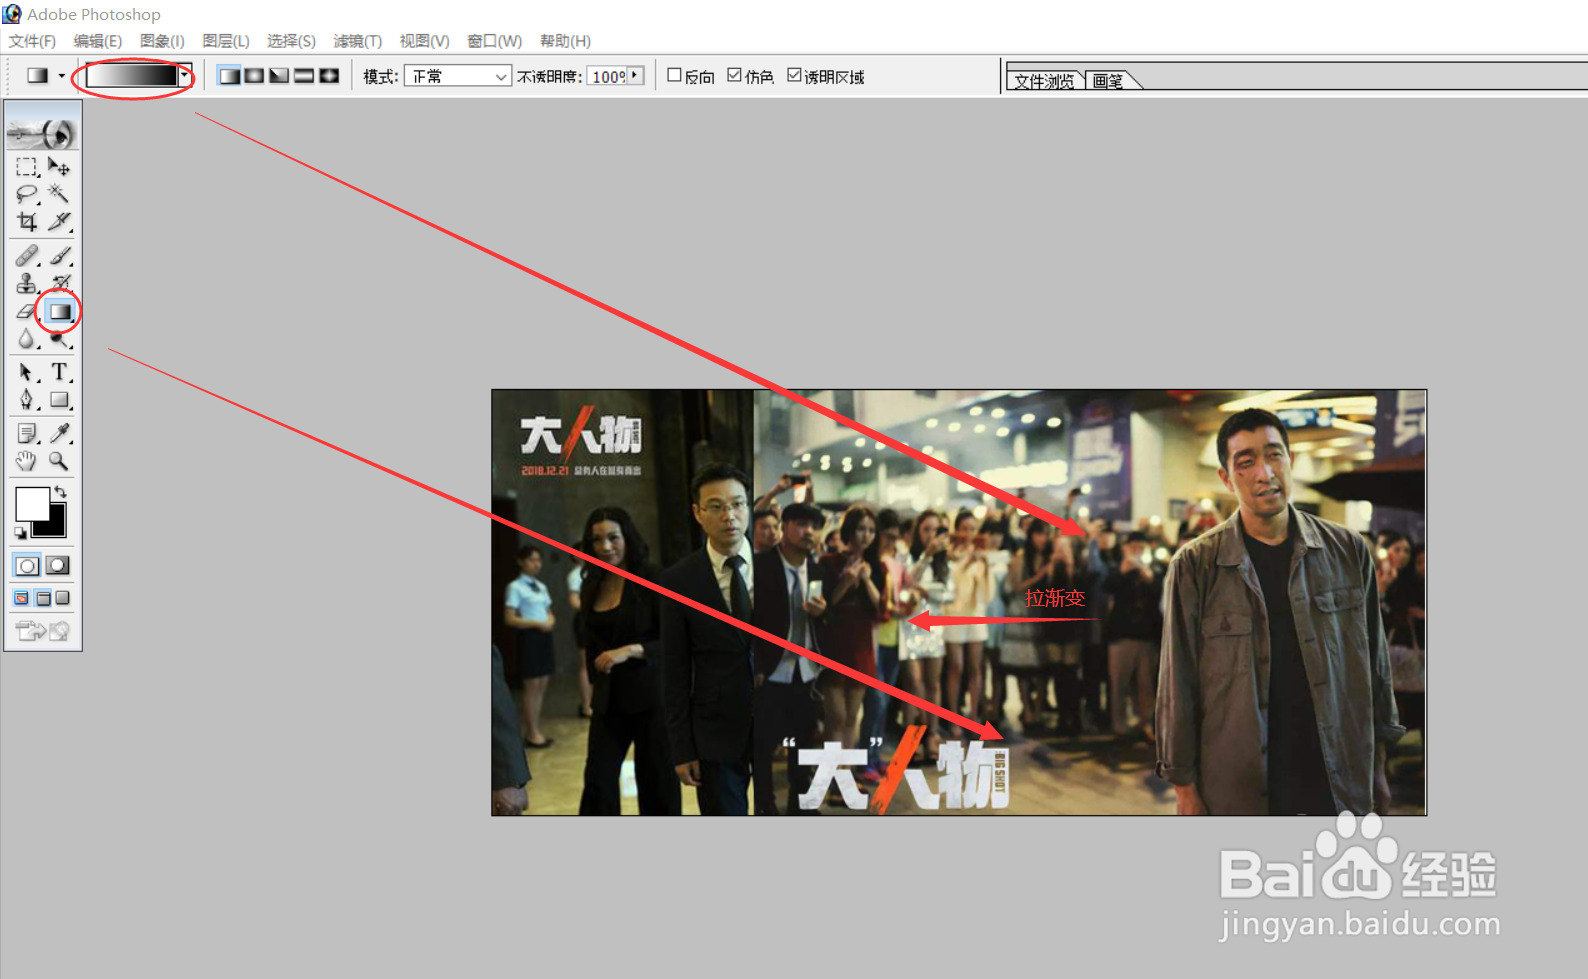Jump to ImageReady button
This screenshot has height=979, width=1588.
[x=43, y=630]
